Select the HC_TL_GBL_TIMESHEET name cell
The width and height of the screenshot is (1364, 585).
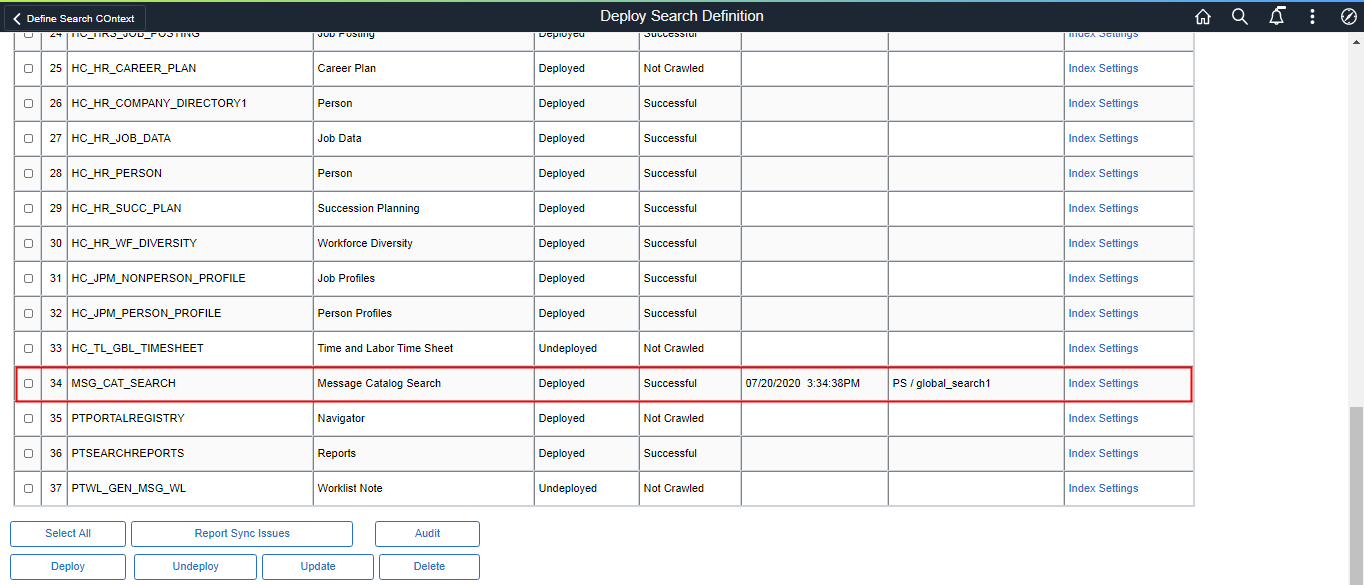click(190, 349)
